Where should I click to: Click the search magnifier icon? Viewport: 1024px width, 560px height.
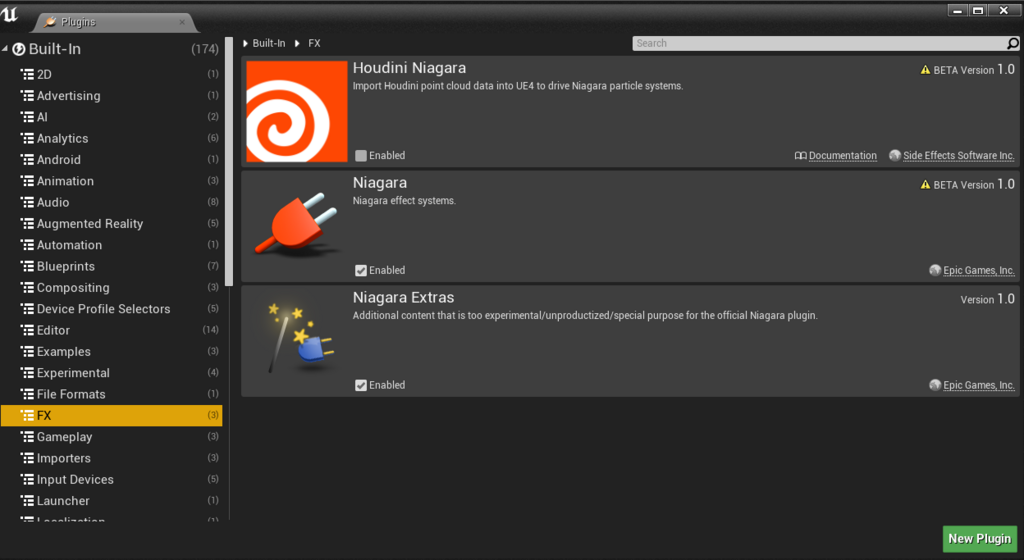tap(1013, 43)
